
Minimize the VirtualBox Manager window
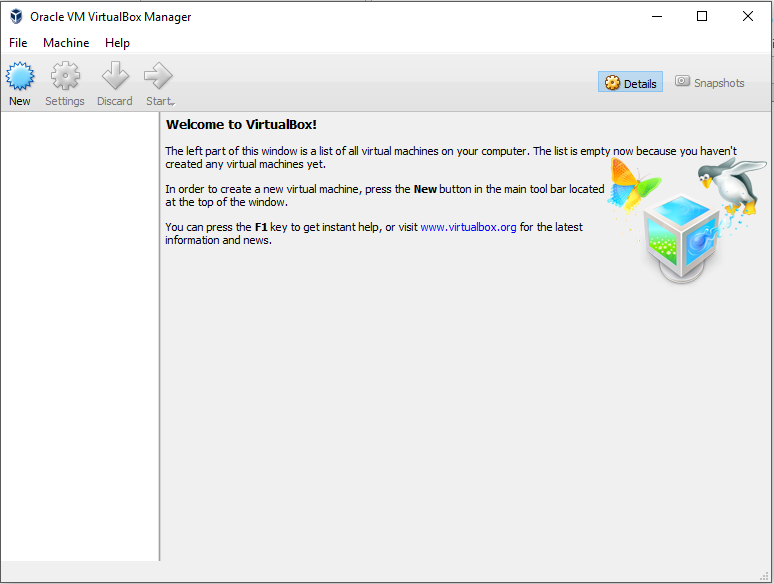657,16
